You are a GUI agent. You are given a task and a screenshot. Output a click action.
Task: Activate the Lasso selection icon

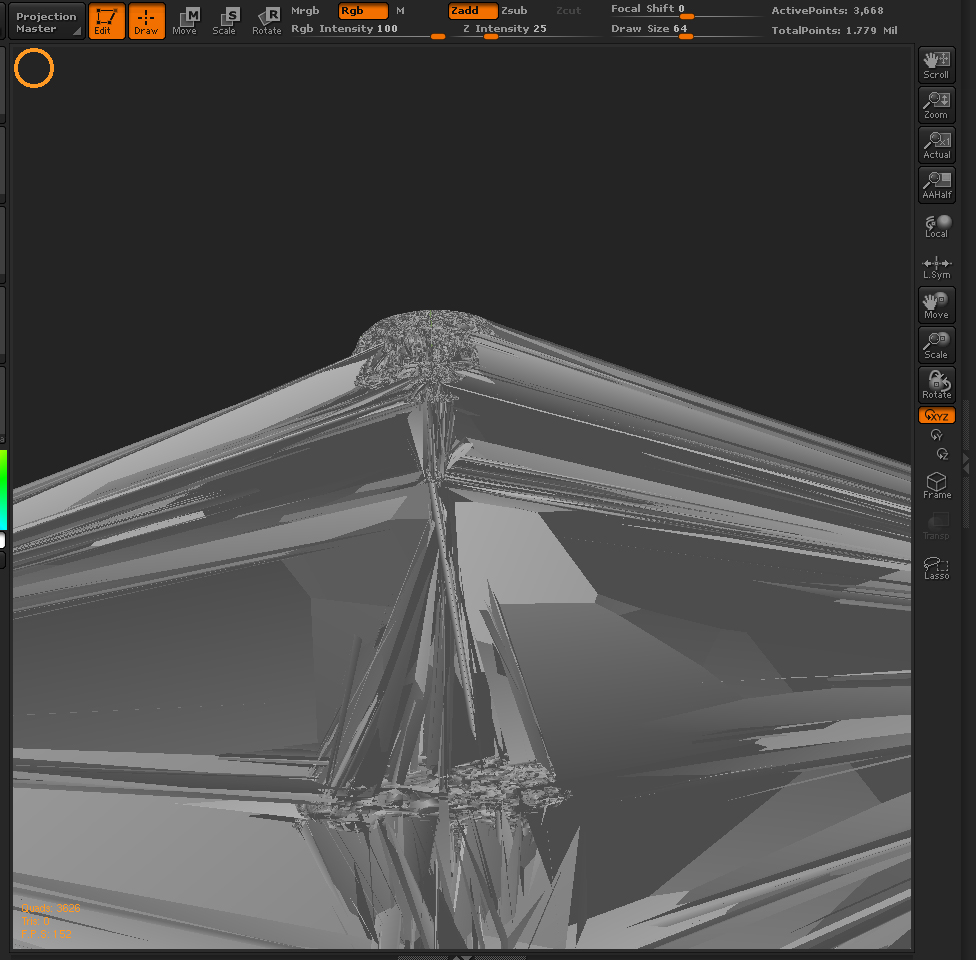tap(936, 567)
